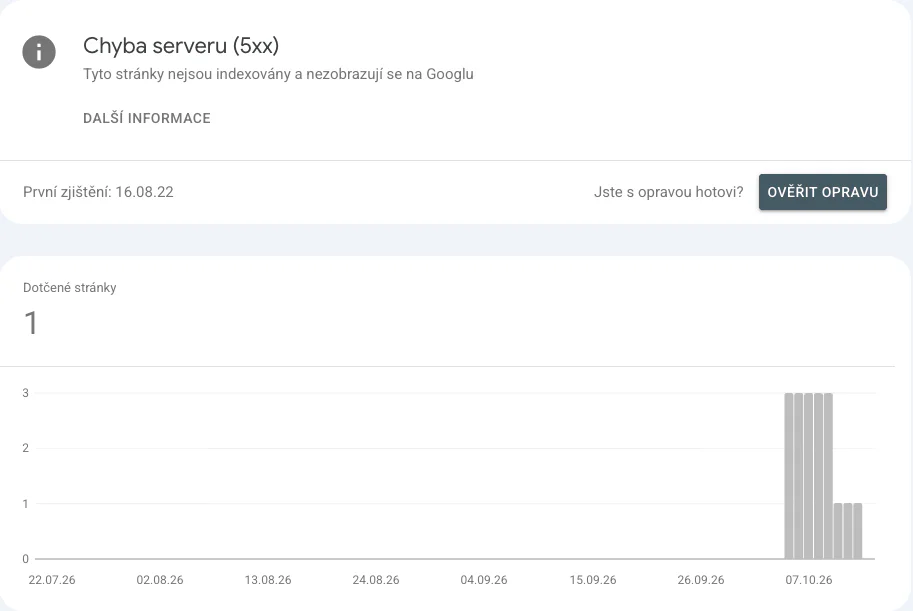Click the 02.08.26 date label
913x611 pixels.
[160, 580]
